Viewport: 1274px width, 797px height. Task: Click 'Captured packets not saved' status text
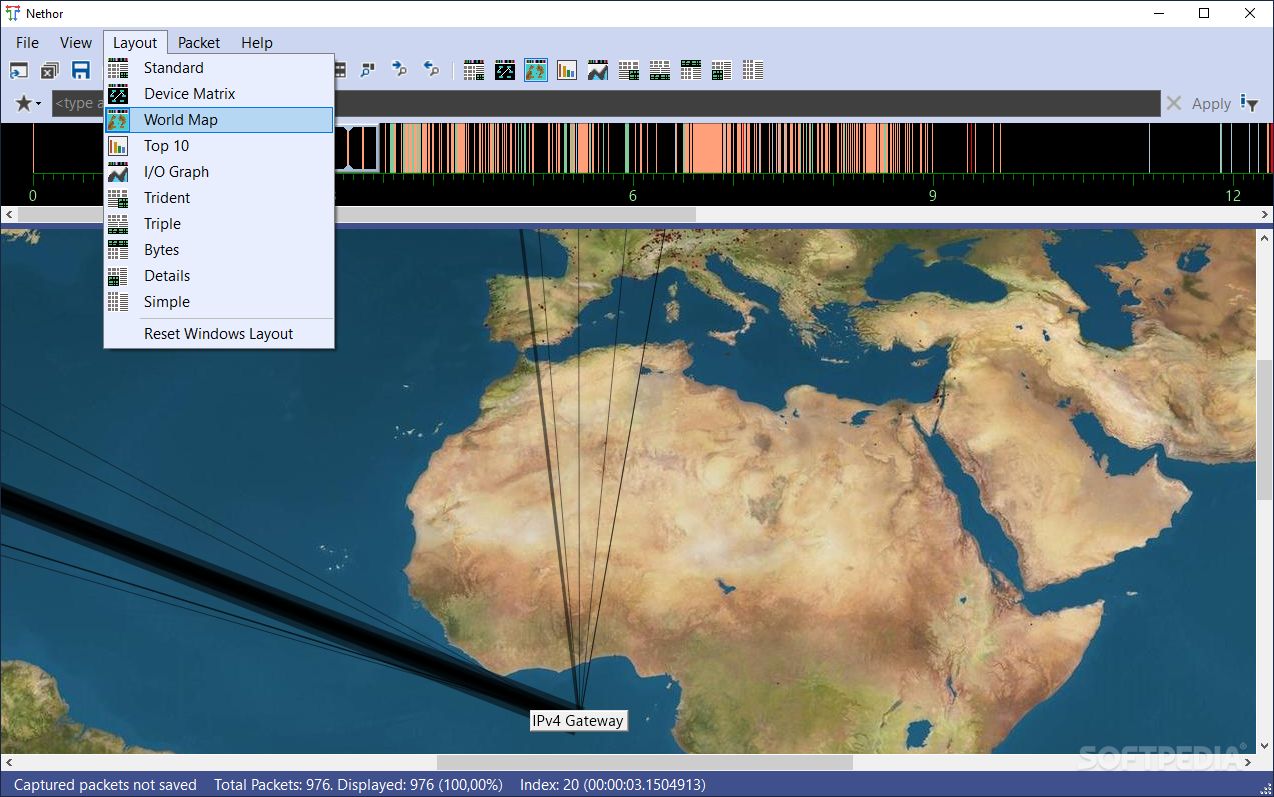coord(105,785)
